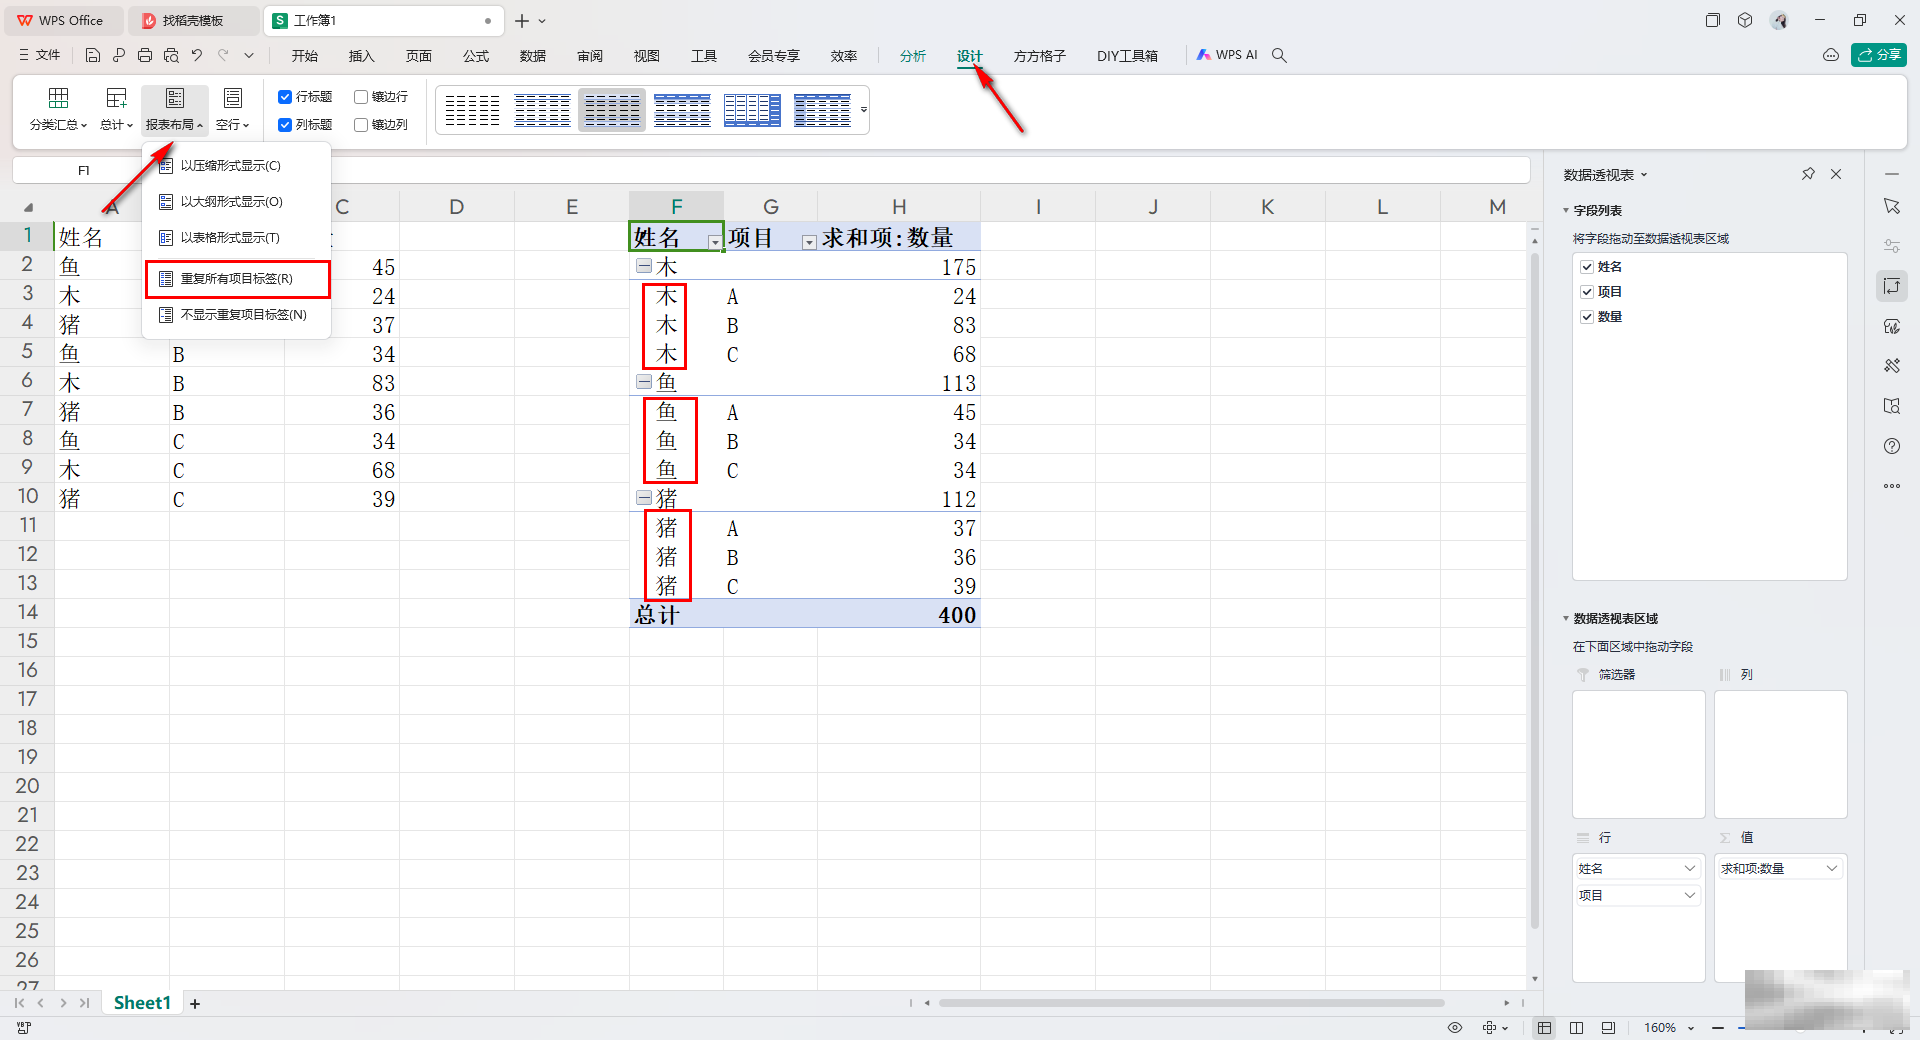This screenshot has height=1040, width=1920.
Task: Open the find map icon in right sidebar
Action: tap(1892, 406)
